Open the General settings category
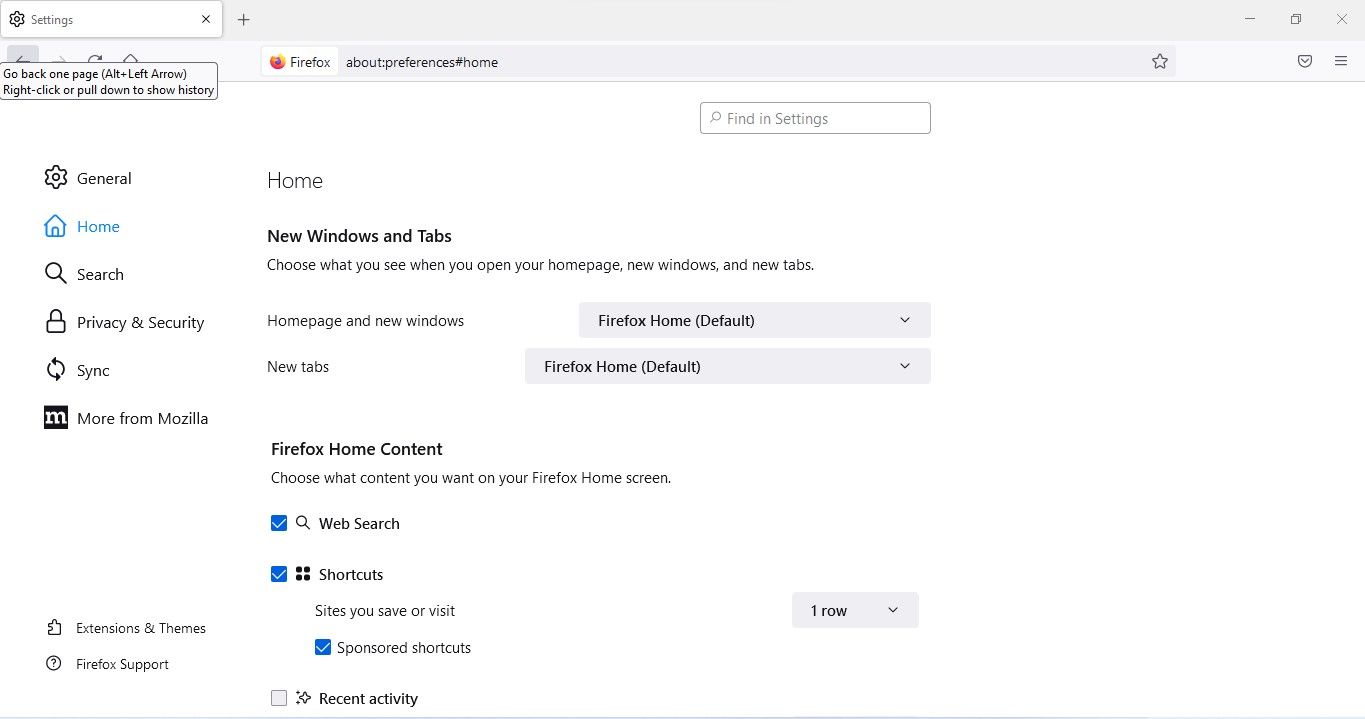1365x719 pixels. click(104, 178)
